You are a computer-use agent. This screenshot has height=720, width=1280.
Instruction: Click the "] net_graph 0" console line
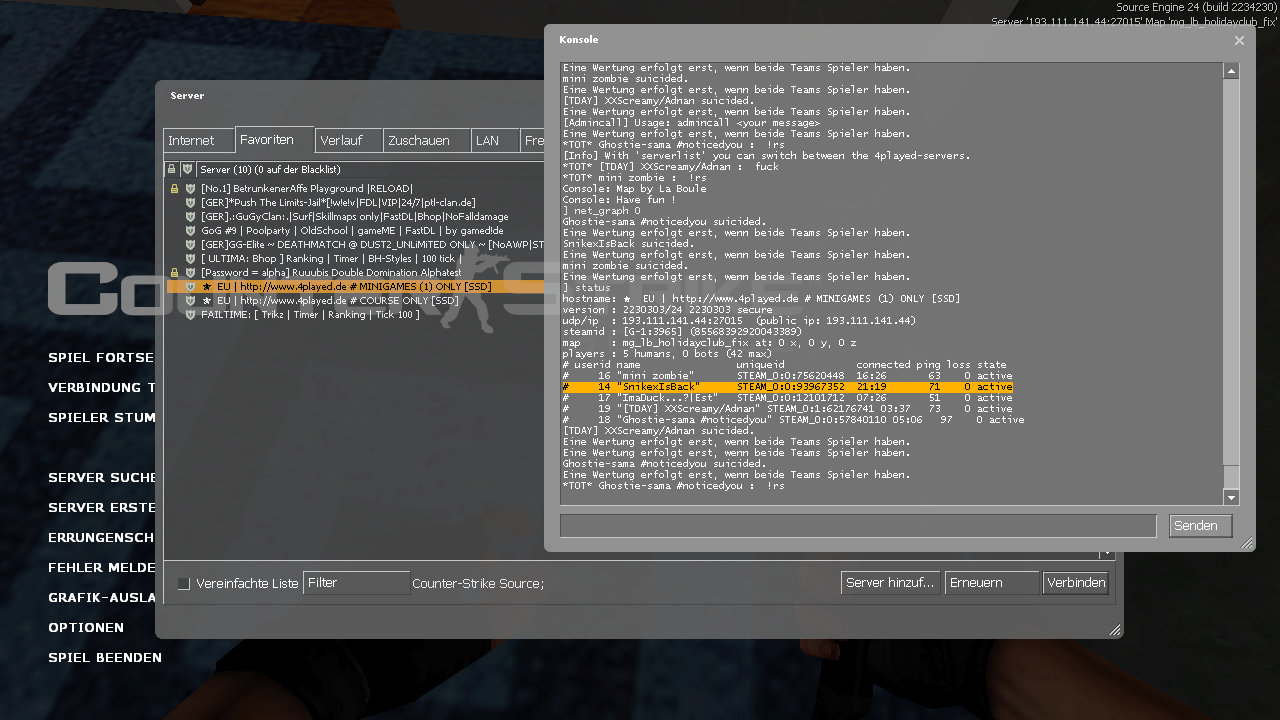(x=601, y=211)
